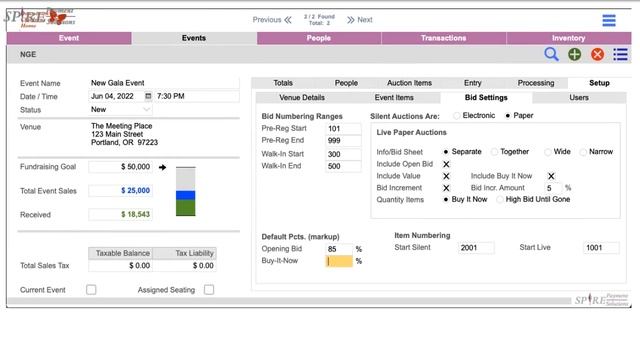Viewport: 640px width, 360px height.
Task: Open the blue list view icon
Action: pos(620,54)
